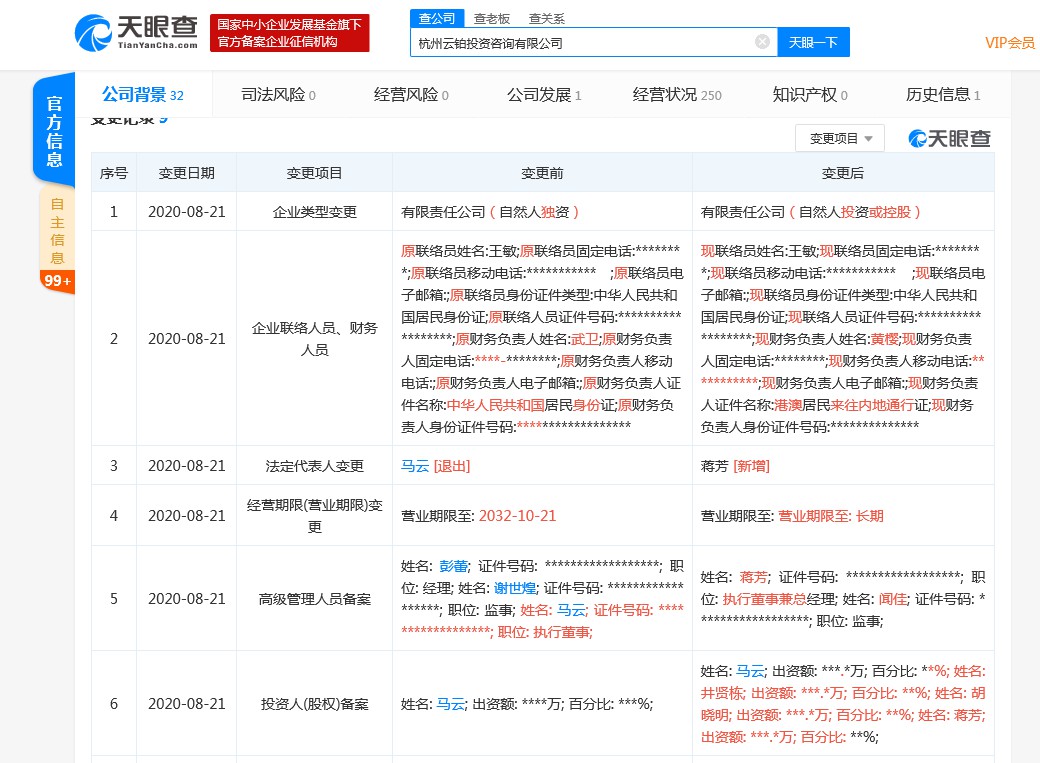
Task: Click the 变更日期 column header
Action: tap(186, 173)
